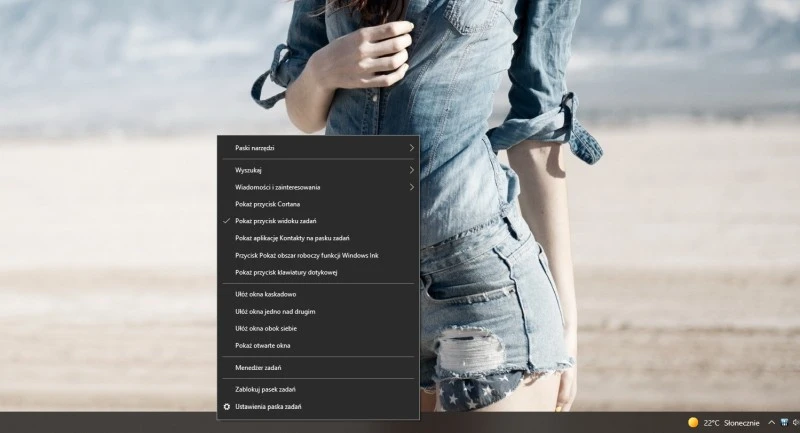
Task: Choose Ułóż okna kaskadowo
Action: pyautogui.click(x=318, y=294)
